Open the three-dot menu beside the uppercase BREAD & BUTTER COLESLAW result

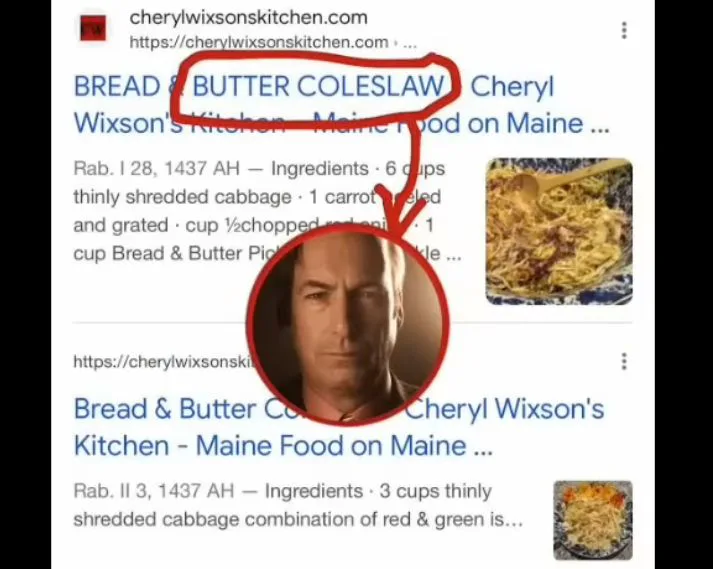624,30
